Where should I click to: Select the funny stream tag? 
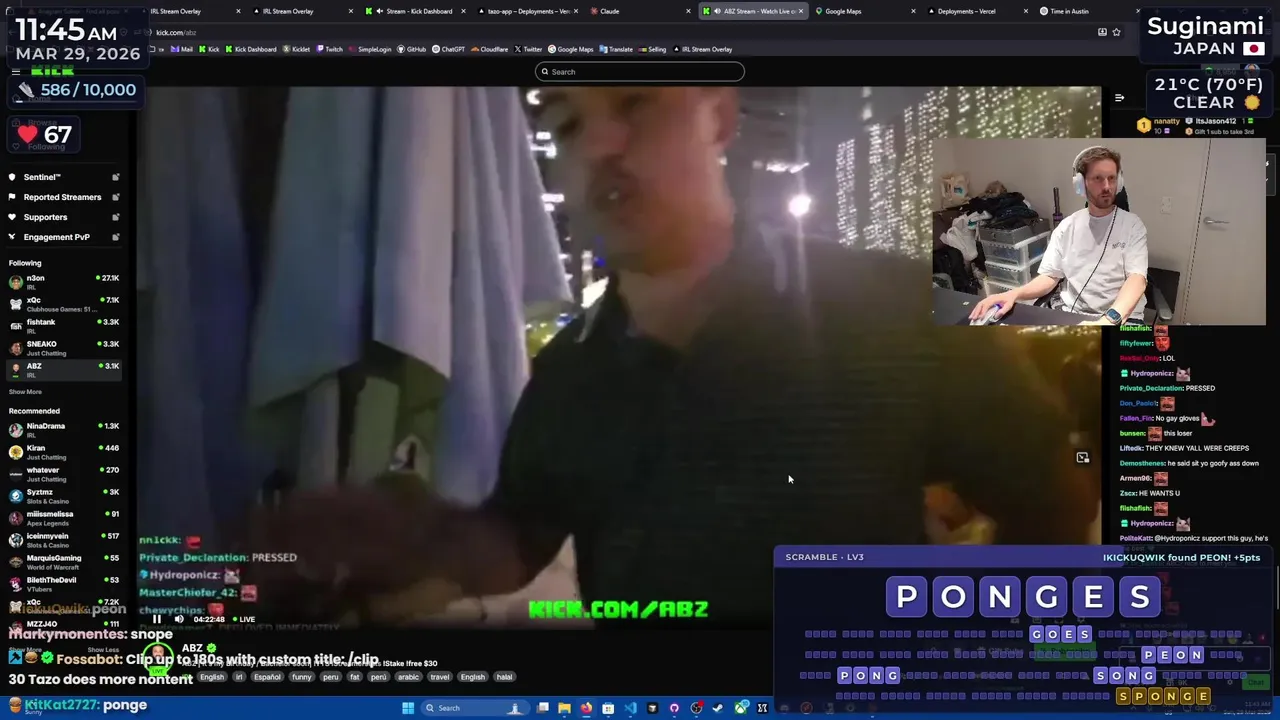[x=301, y=677]
